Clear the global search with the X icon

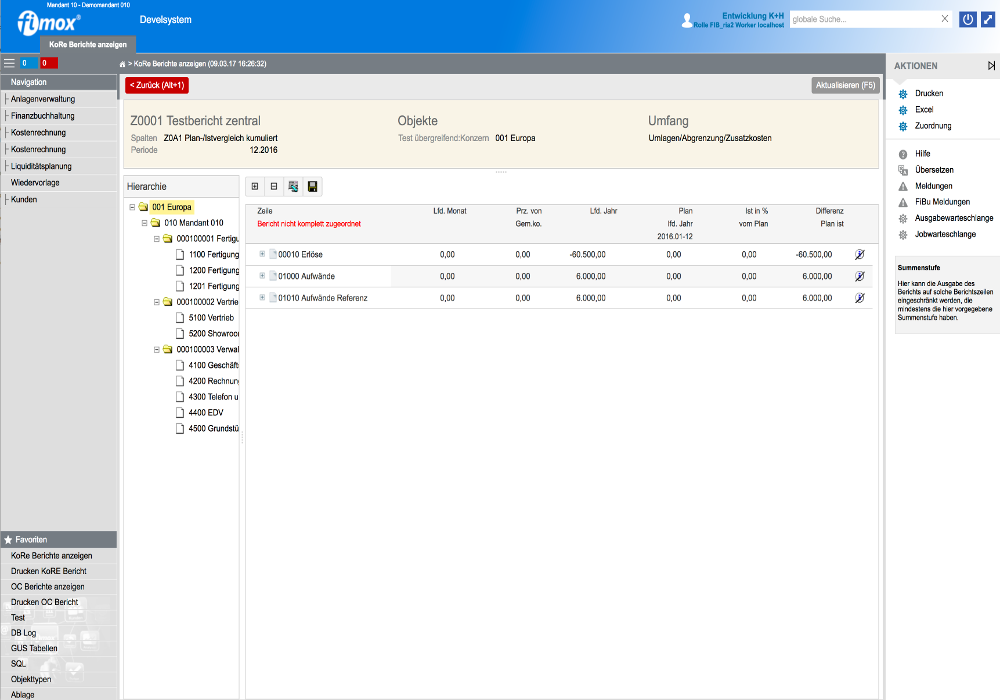(945, 19)
